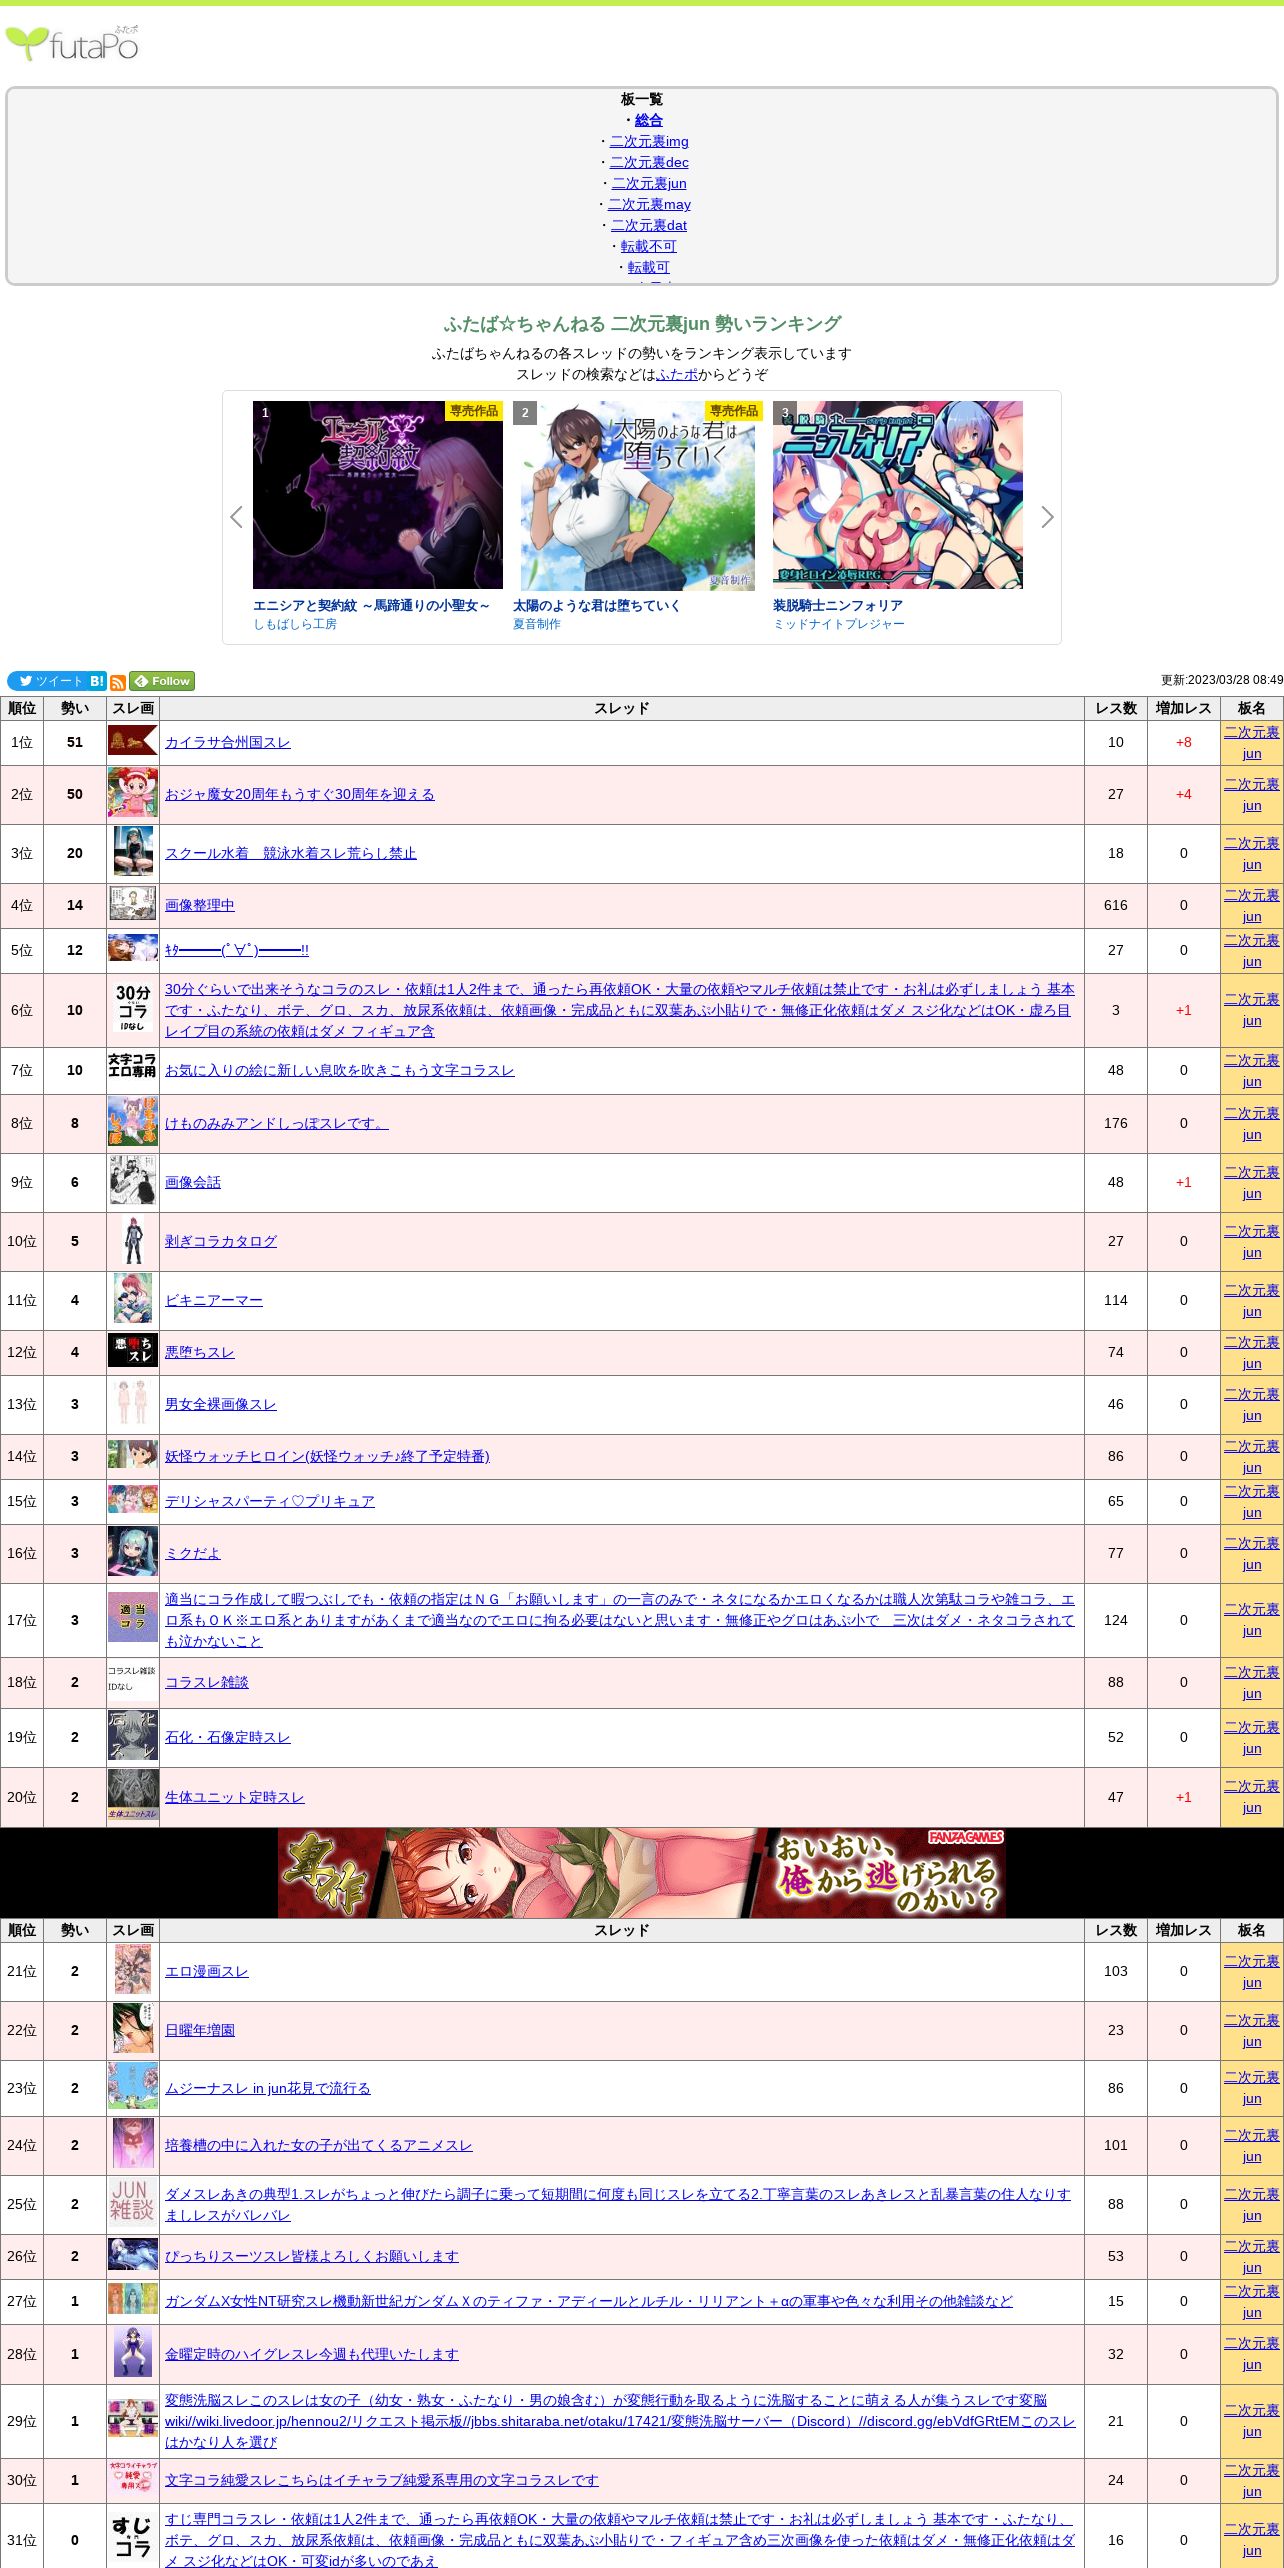The width and height of the screenshot is (1284, 2568).
Task: Show previous carousel items with left arrow
Action: click(x=236, y=517)
